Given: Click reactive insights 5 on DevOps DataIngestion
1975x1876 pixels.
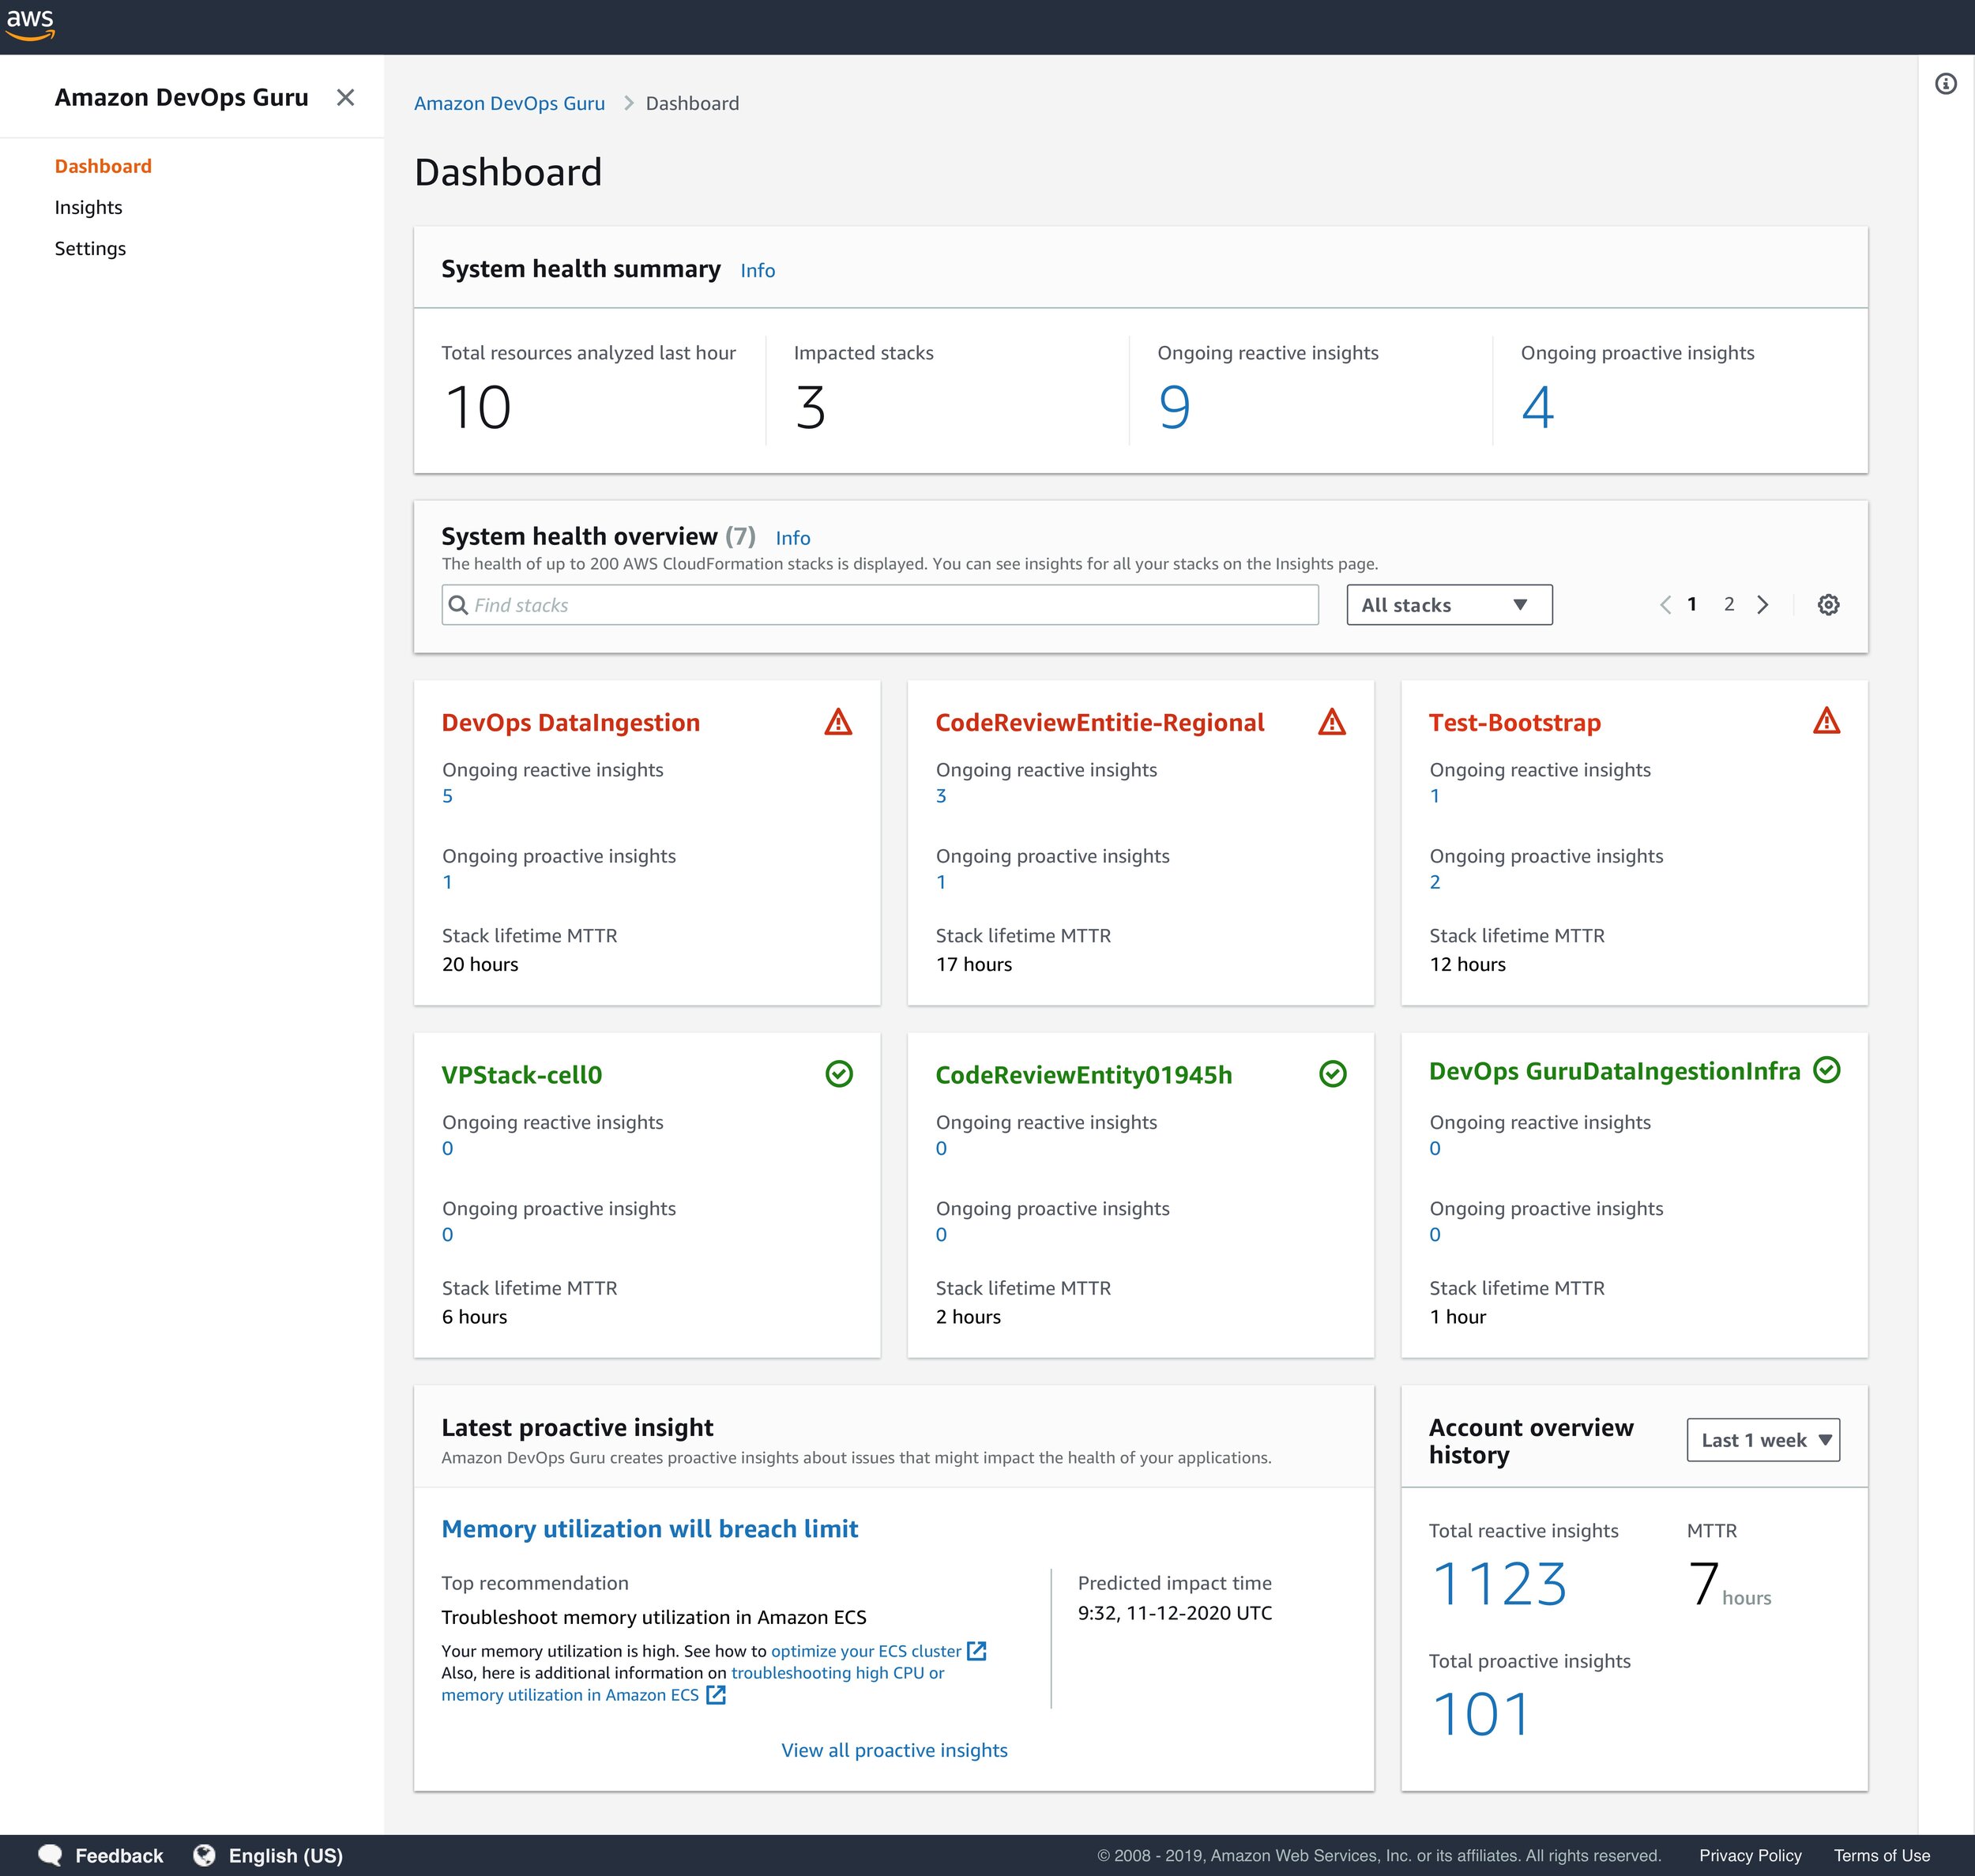Looking at the screenshot, I should [447, 796].
